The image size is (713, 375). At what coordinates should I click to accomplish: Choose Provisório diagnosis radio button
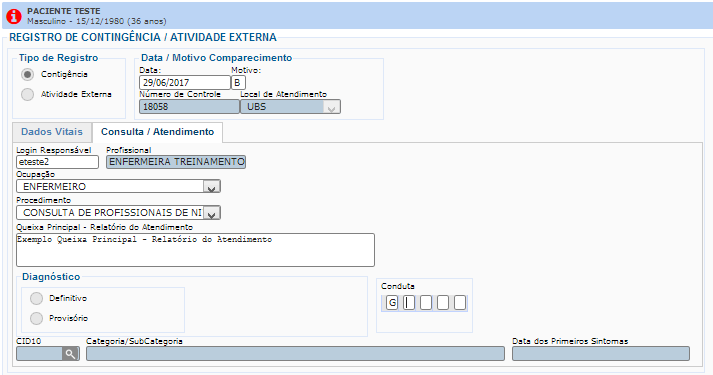pos(36,318)
